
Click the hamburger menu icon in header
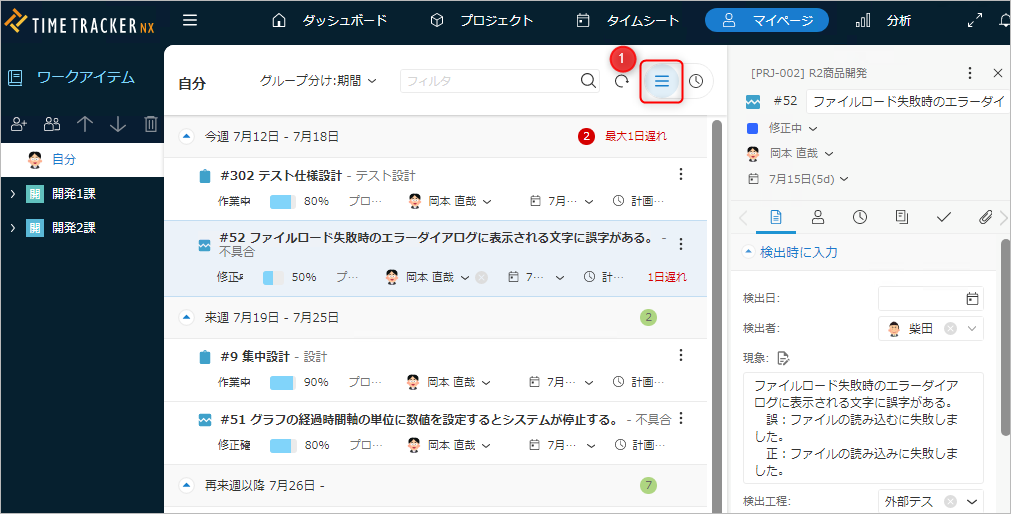pyautogui.click(x=190, y=20)
